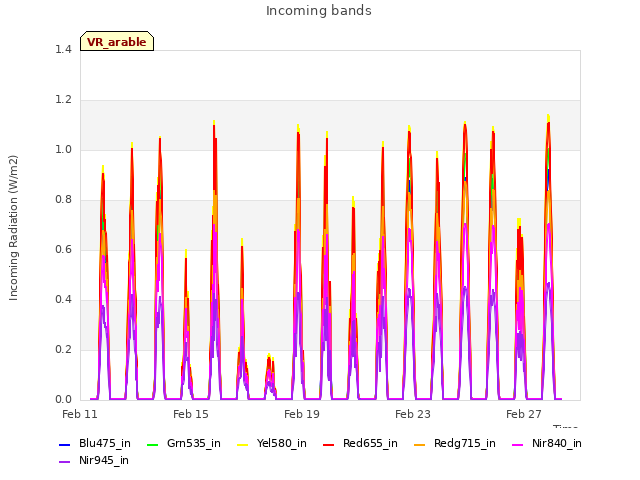Viewport: 640px width, 480px height.
Task: Click the green Grn535_in legend swatch
Action: [x=152, y=444]
